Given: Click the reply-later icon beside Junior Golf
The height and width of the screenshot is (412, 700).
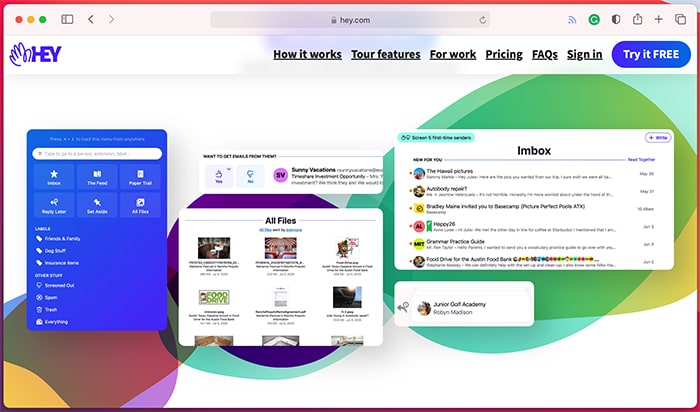Looking at the screenshot, I should coord(403,307).
